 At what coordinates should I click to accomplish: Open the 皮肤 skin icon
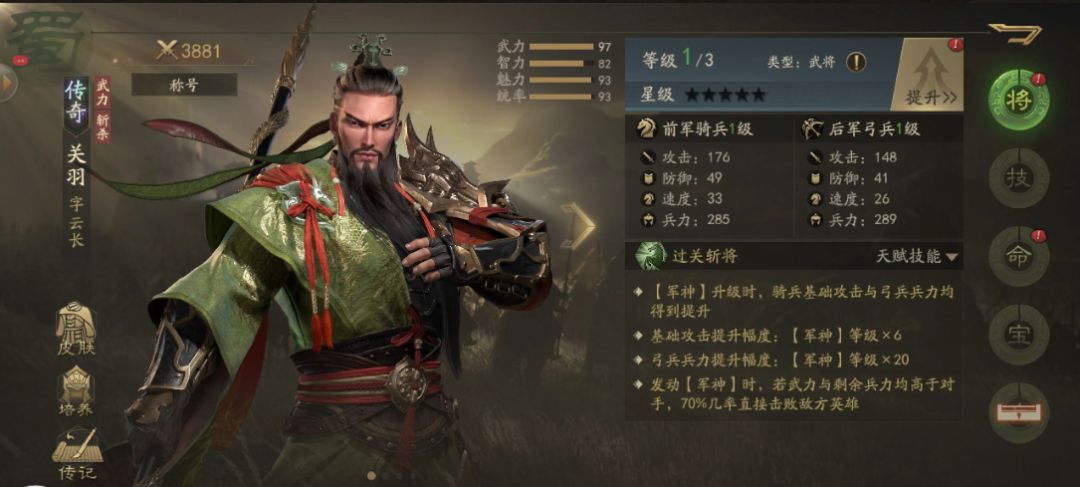click(x=76, y=328)
